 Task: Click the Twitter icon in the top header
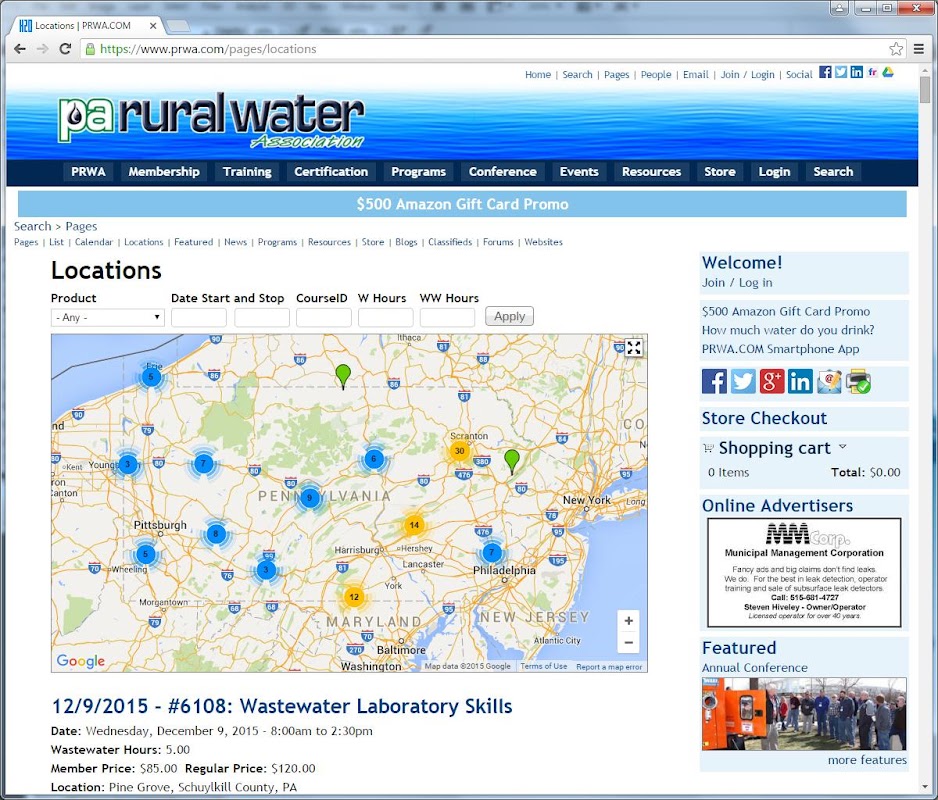tap(840, 72)
